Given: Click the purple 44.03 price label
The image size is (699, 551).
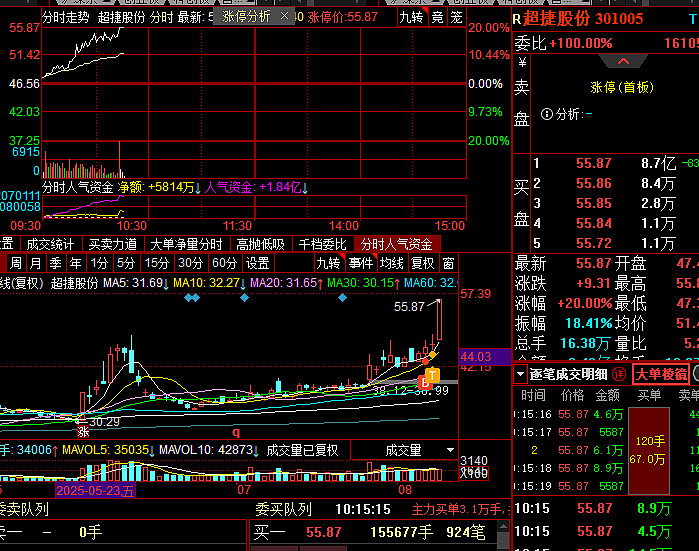Looking at the screenshot, I should (x=485, y=357).
